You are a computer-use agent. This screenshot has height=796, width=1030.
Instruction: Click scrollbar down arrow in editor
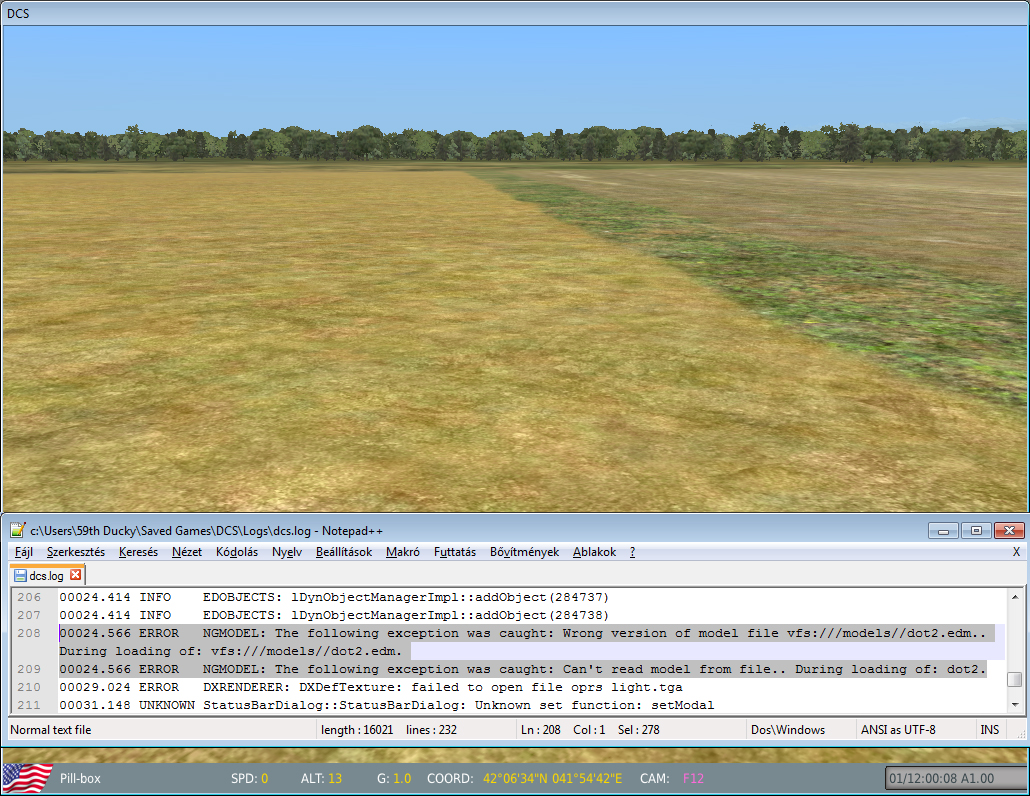click(x=1015, y=705)
